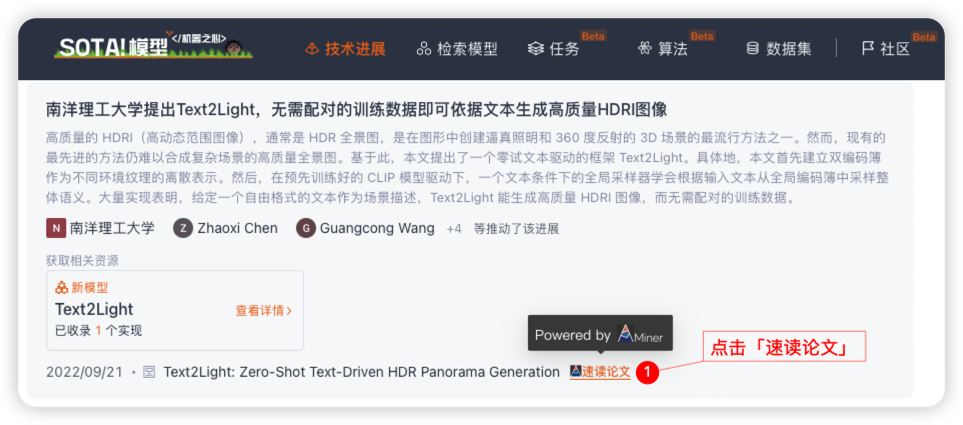Click the 社区 flag icon
The image size is (963, 425).
(867, 49)
